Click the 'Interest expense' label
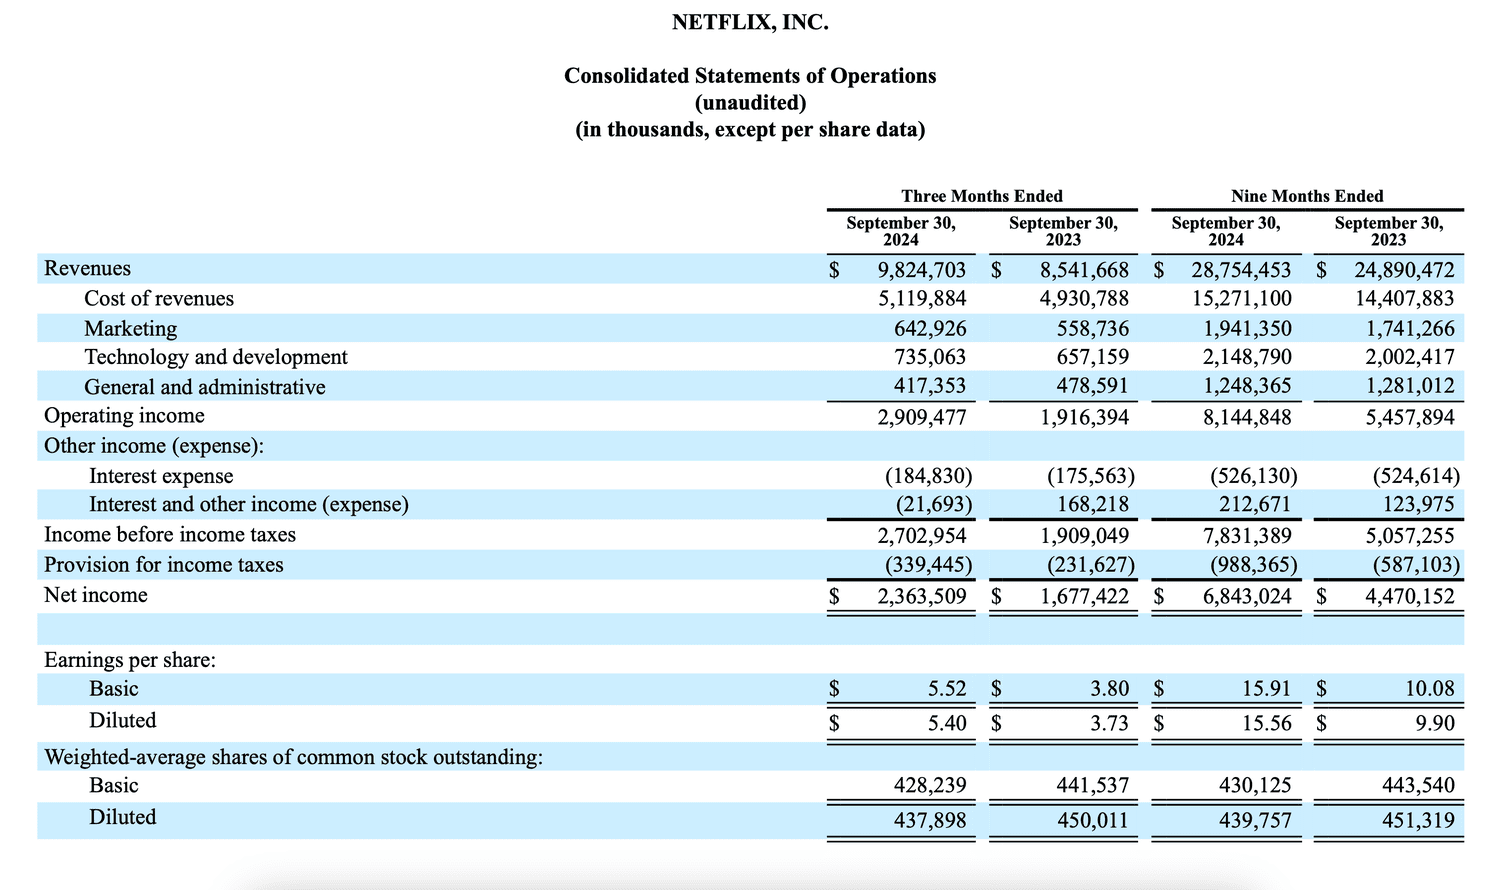The image size is (1500, 890). click(161, 476)
